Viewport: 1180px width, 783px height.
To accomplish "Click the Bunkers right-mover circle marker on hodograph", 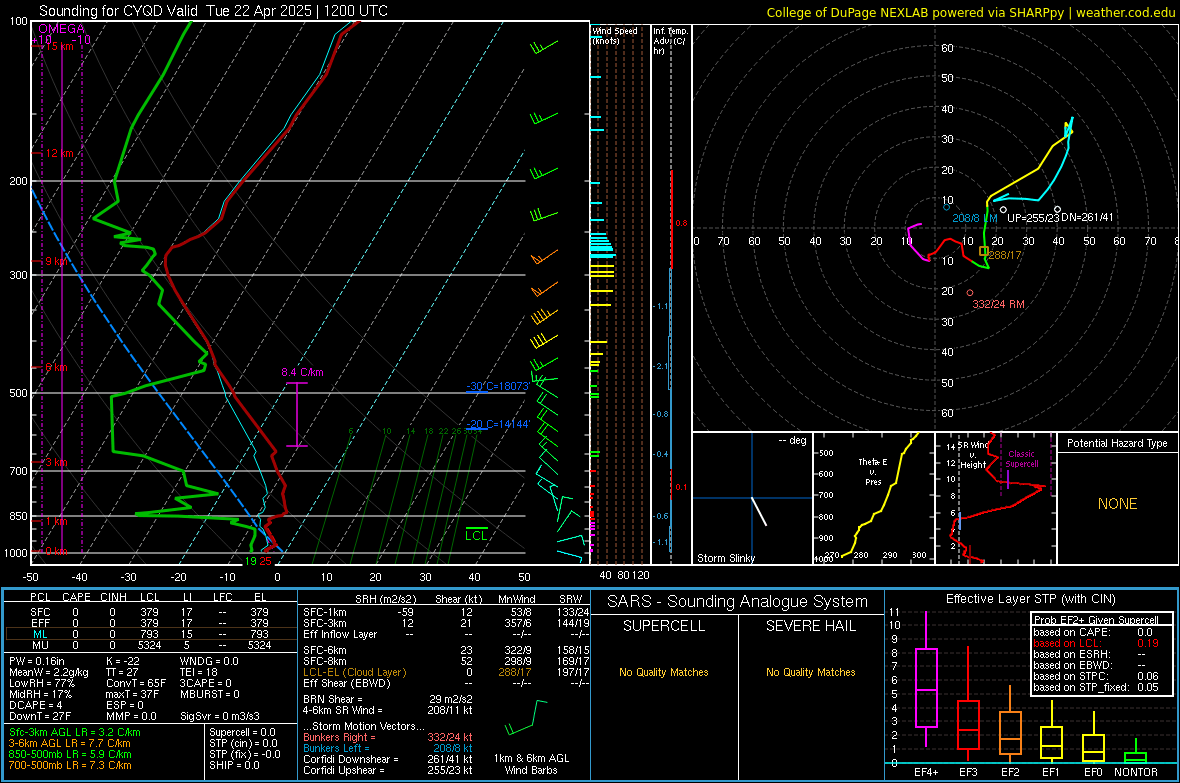I will 969,293.
